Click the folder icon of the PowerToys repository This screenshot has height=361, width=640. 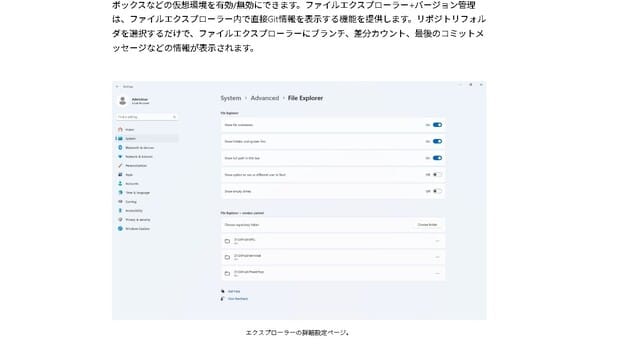(x=227, y=273)
